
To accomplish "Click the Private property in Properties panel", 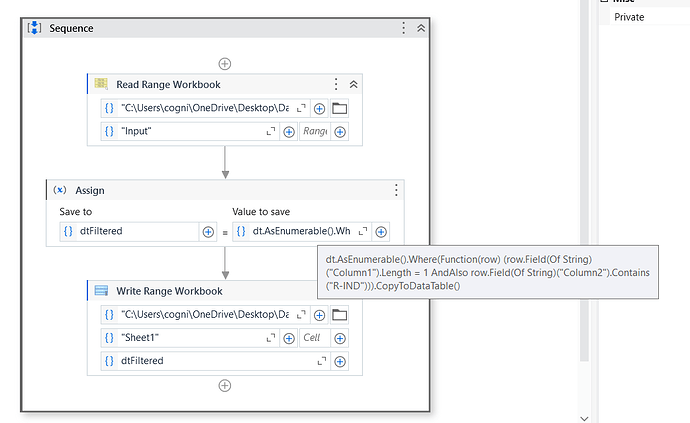I will tap(629, 17).
